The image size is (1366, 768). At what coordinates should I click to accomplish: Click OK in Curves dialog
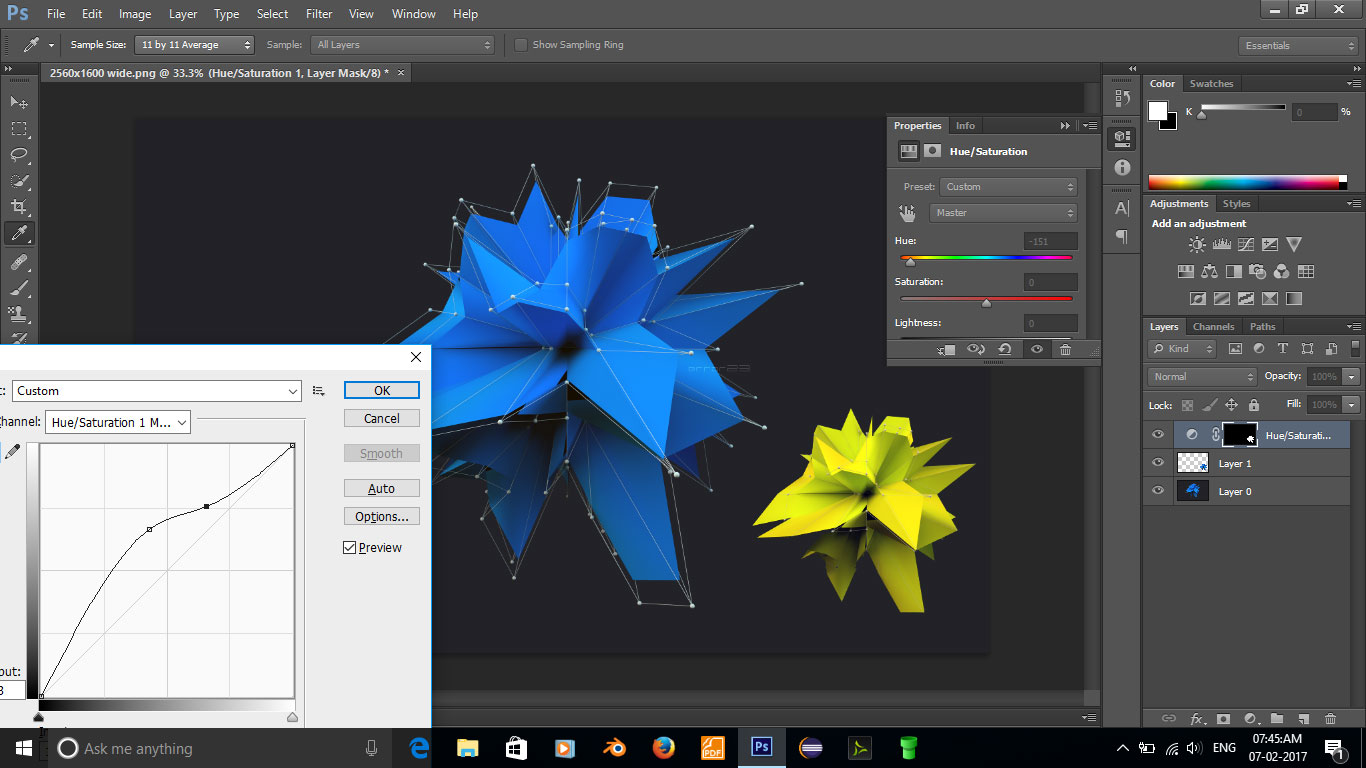[382, 390]
